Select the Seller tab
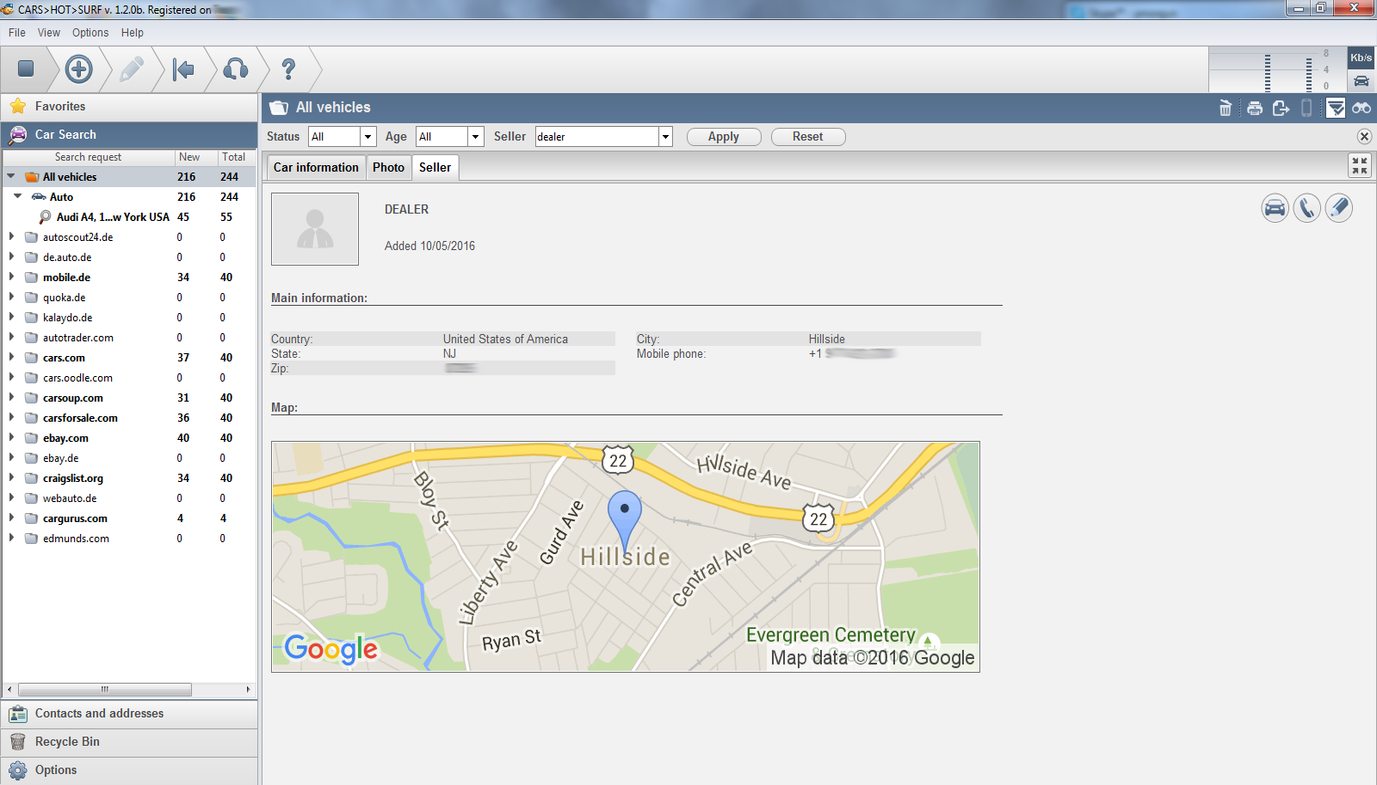Image resolution: width=1377 pixels, height=785 pixels. (435, 167)
